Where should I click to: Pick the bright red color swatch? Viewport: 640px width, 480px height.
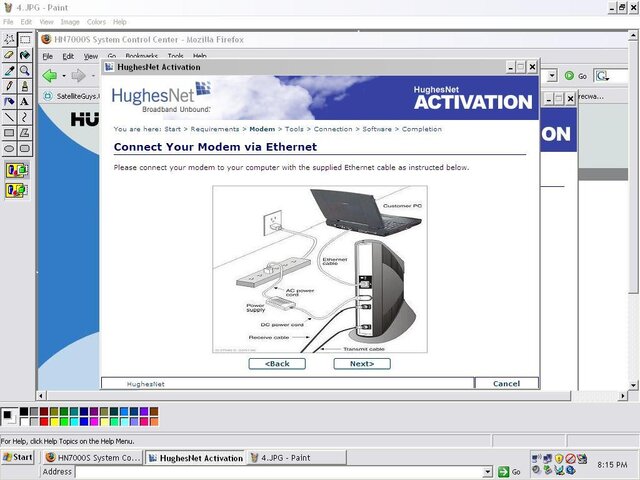coord(44,421)
